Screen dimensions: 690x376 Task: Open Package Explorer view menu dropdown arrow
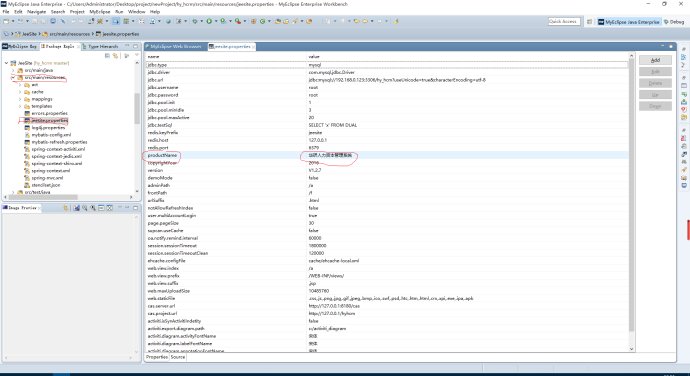point(137,56)
